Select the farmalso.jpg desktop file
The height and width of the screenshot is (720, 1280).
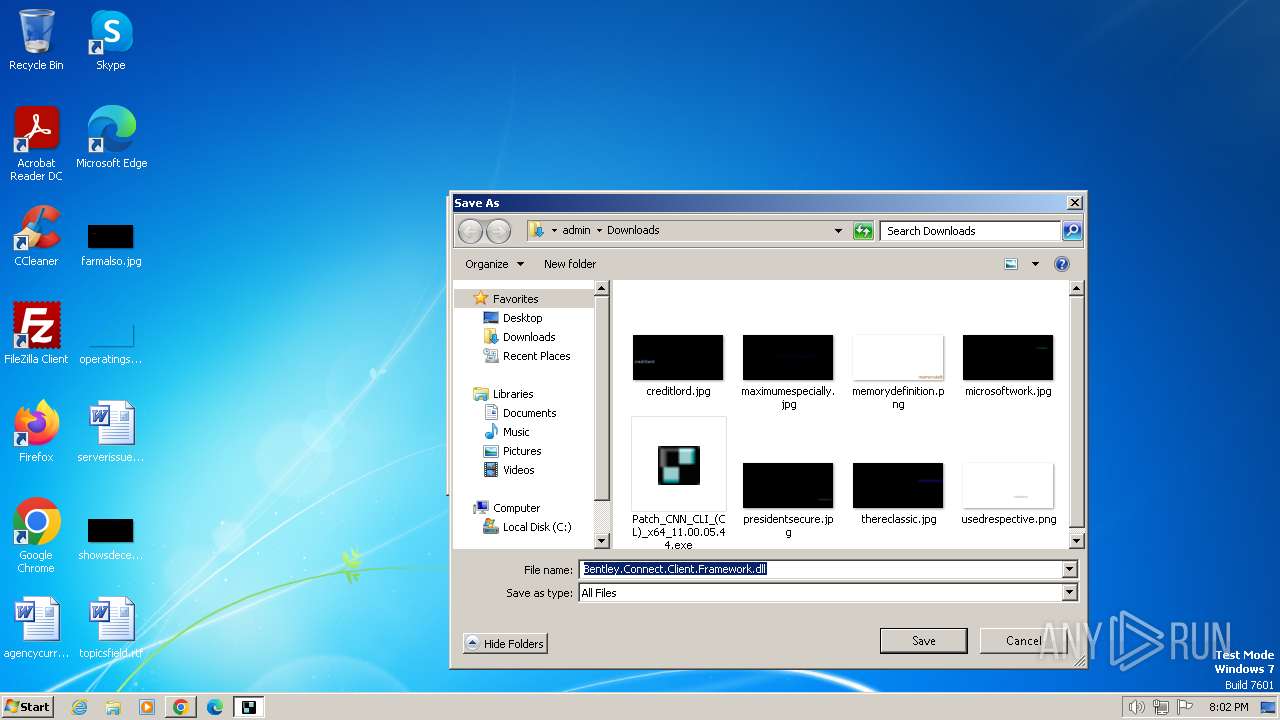pyautogui.click(x=111, y=245)
